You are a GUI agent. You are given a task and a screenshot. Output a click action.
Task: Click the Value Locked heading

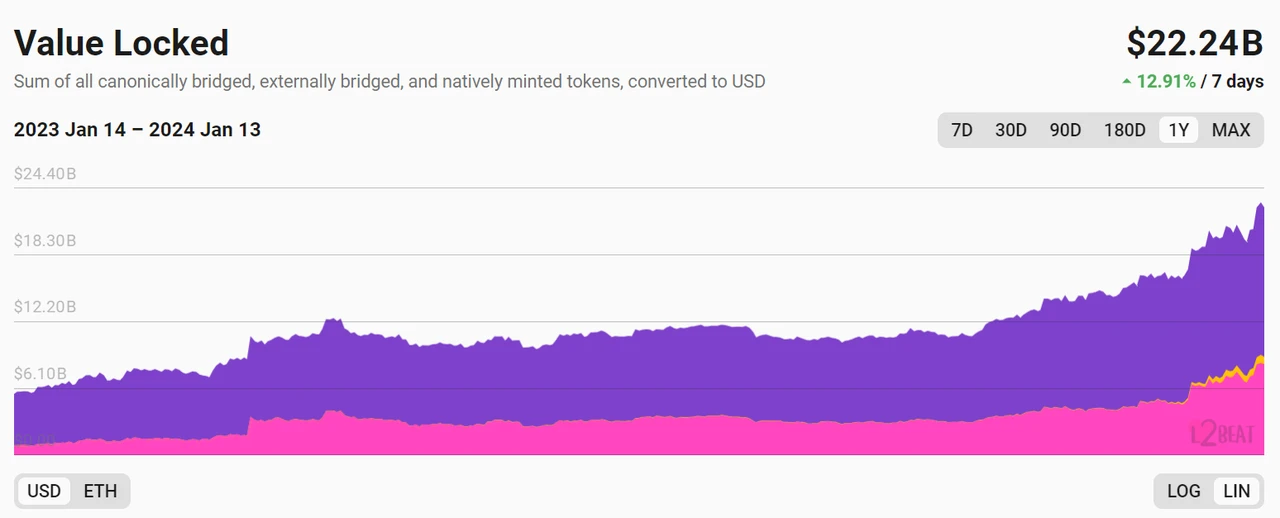click(x=121, y=43)
